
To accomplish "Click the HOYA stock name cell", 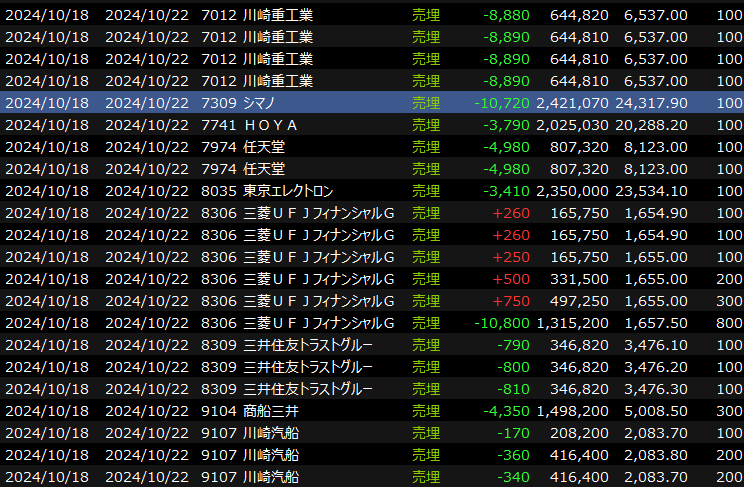I will click(x=271, y=125).
